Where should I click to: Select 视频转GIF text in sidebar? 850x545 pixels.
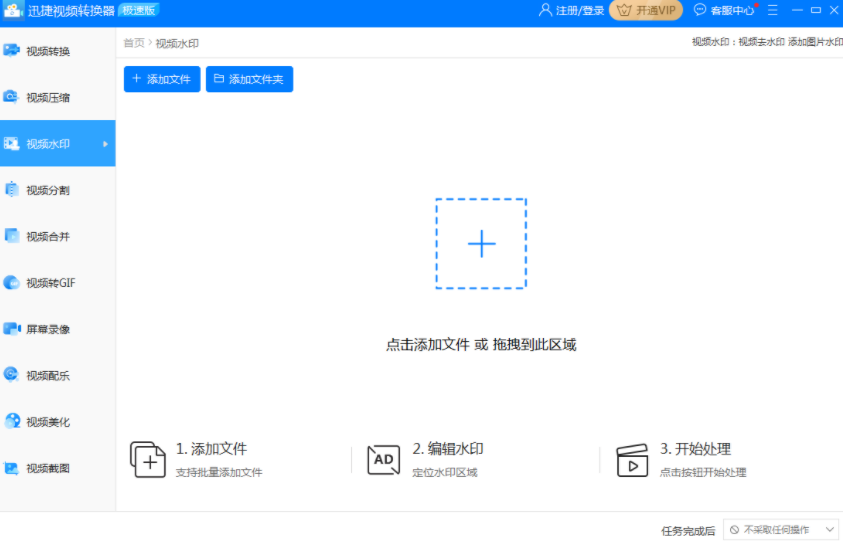[x=51, y=283]
